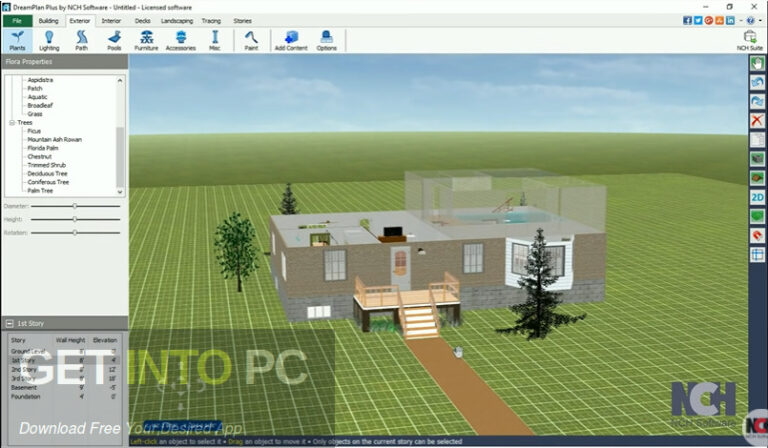Click the LinkedIn share icon

730,21
